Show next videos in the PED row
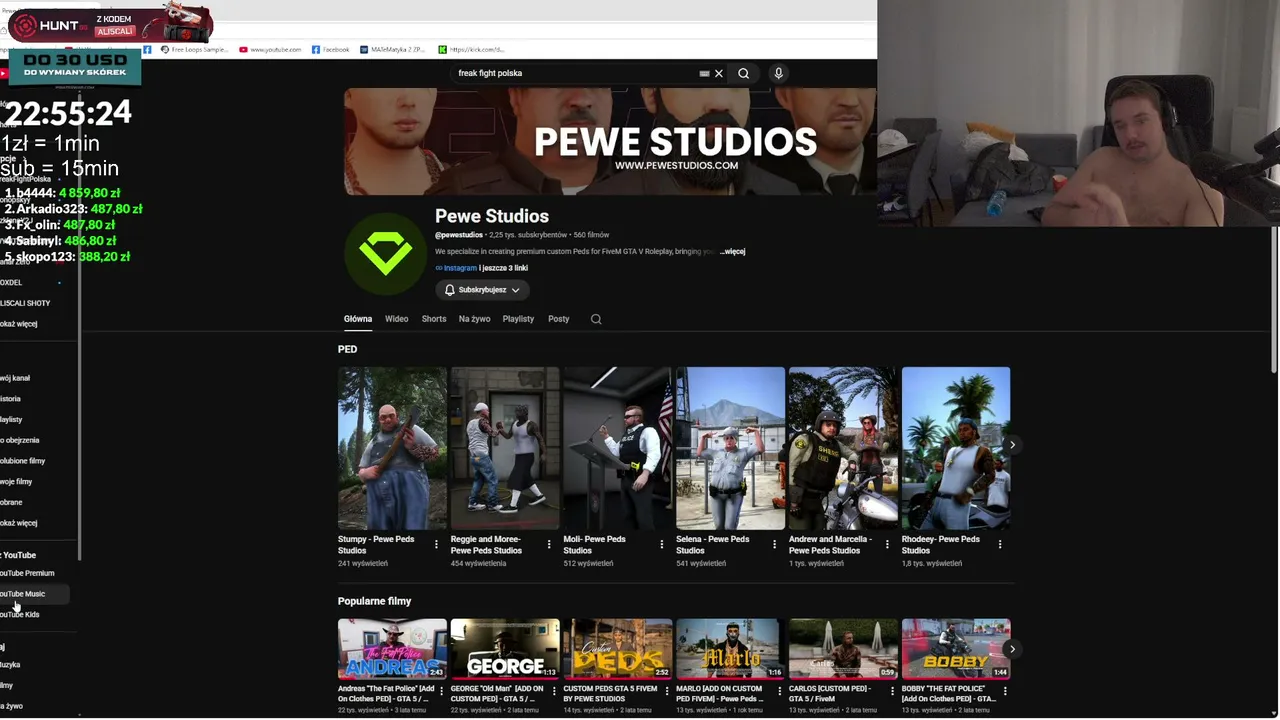The width and height of the screenshot is (1280, 720). 1012,445
